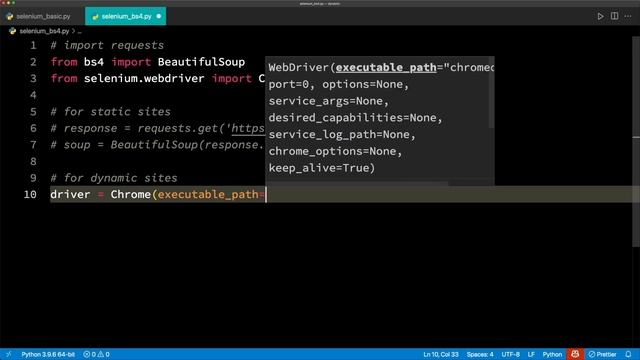This screenshot has width=640, height=360.
Task: Click selenium_bs4.py in the breadcrumb
Action: (x=44, y=31)
